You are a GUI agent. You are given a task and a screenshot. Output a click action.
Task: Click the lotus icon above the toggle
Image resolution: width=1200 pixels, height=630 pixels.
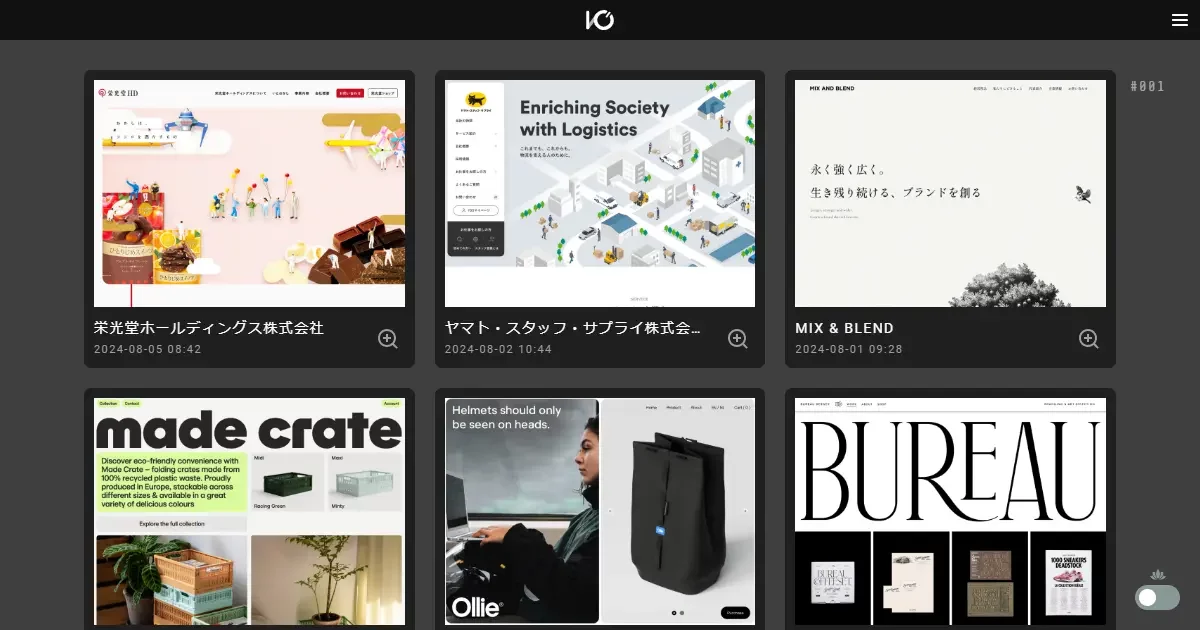[x=1158, y=575]
